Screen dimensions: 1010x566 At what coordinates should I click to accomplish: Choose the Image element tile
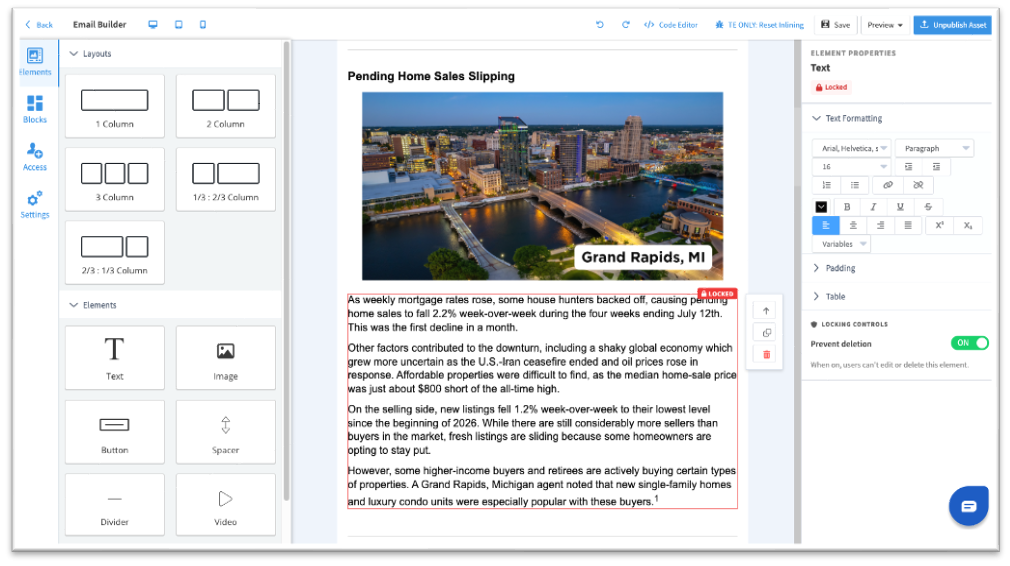pos(225,357)
